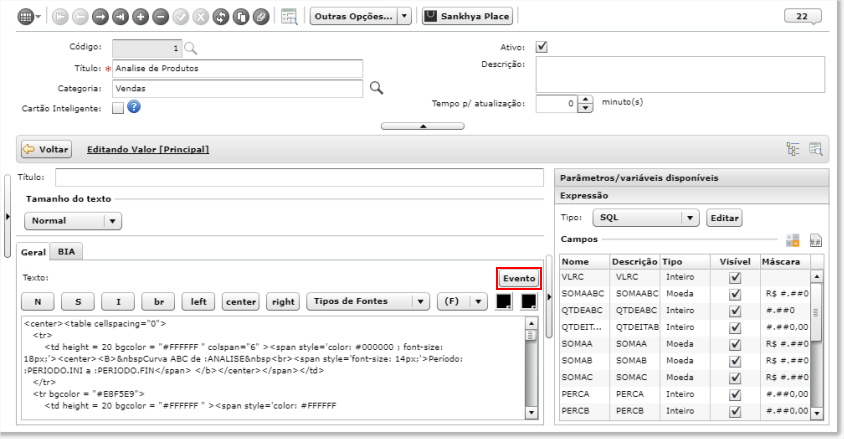Toggle Visível checkbox for SOMAB row
The height and width of the screenshot is (439, 844).
click(x=735, y=361)
